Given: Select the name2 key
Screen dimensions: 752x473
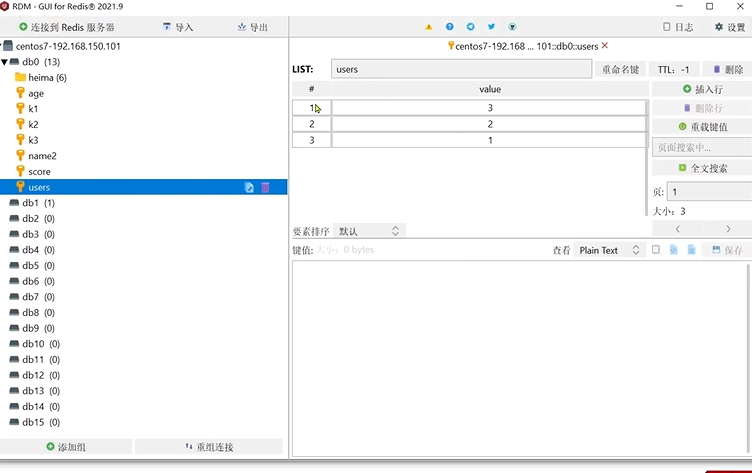Looking at the screenshot, I should [x=42, y=156].
